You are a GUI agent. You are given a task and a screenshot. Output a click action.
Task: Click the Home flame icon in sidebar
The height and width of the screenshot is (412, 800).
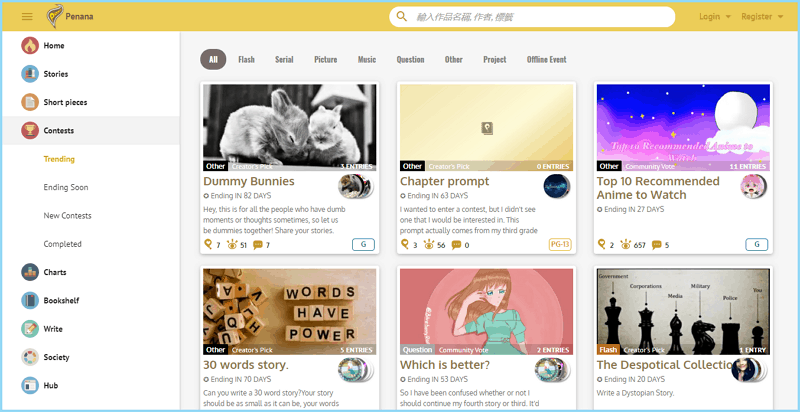30,46
